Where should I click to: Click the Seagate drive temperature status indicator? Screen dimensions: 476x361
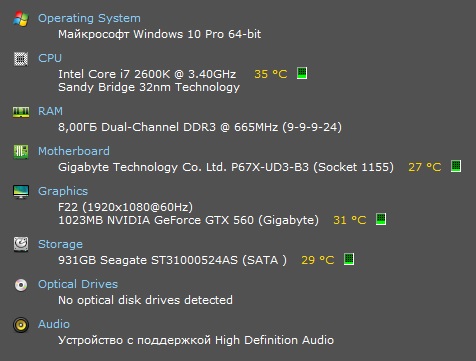click(349, 259)
